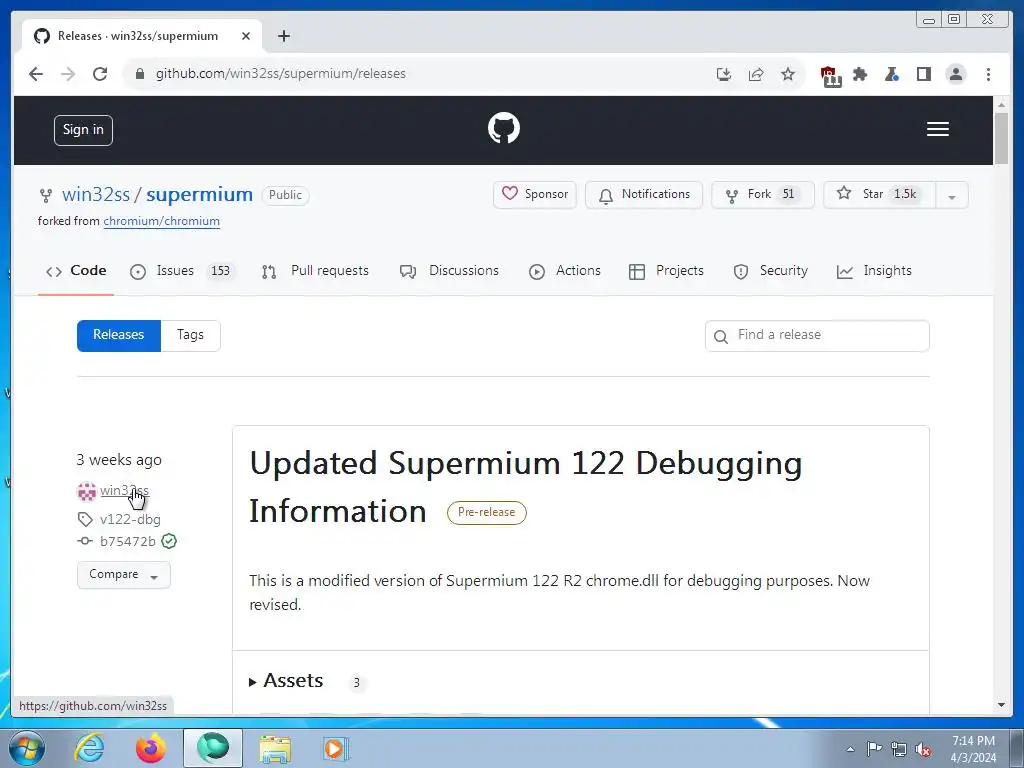This screenshot has width=1024, height=768.
Task: Toggle the browser side panel
Action: point(923,74)
